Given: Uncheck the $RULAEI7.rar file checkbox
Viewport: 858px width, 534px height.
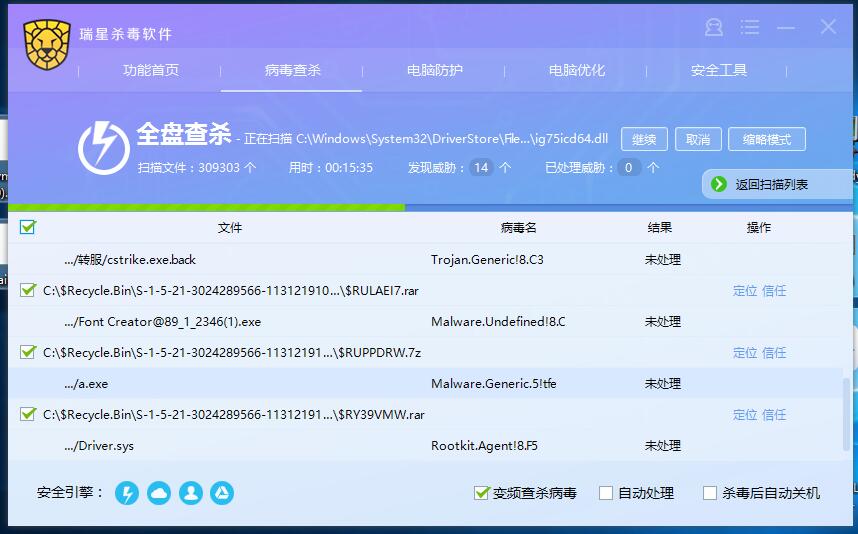Looking at the screenshot, I should 27,290.
